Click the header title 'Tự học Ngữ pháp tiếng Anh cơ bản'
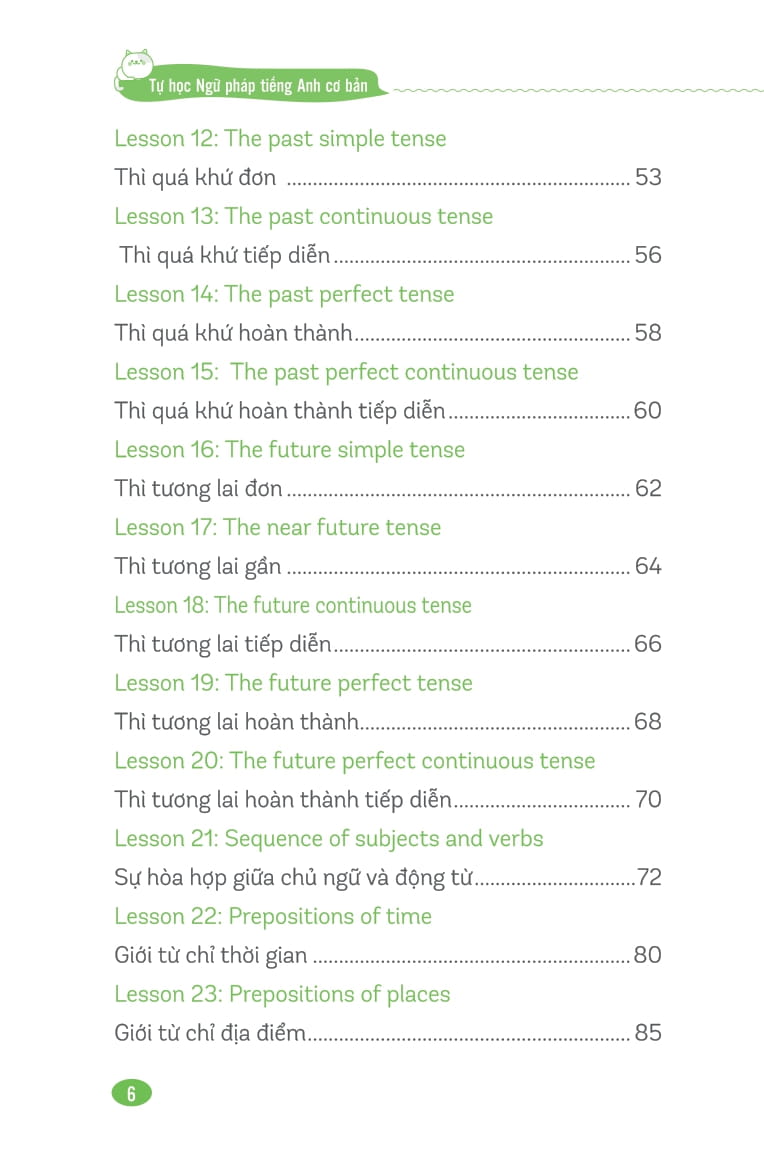Image resolution: width=764 pixels, height=1174 pixels. (258, 86)
